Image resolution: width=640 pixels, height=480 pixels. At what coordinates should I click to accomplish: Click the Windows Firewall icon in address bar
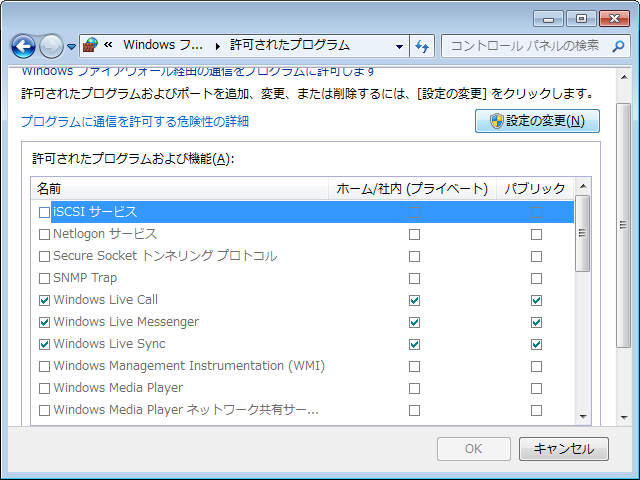point(90,45)
